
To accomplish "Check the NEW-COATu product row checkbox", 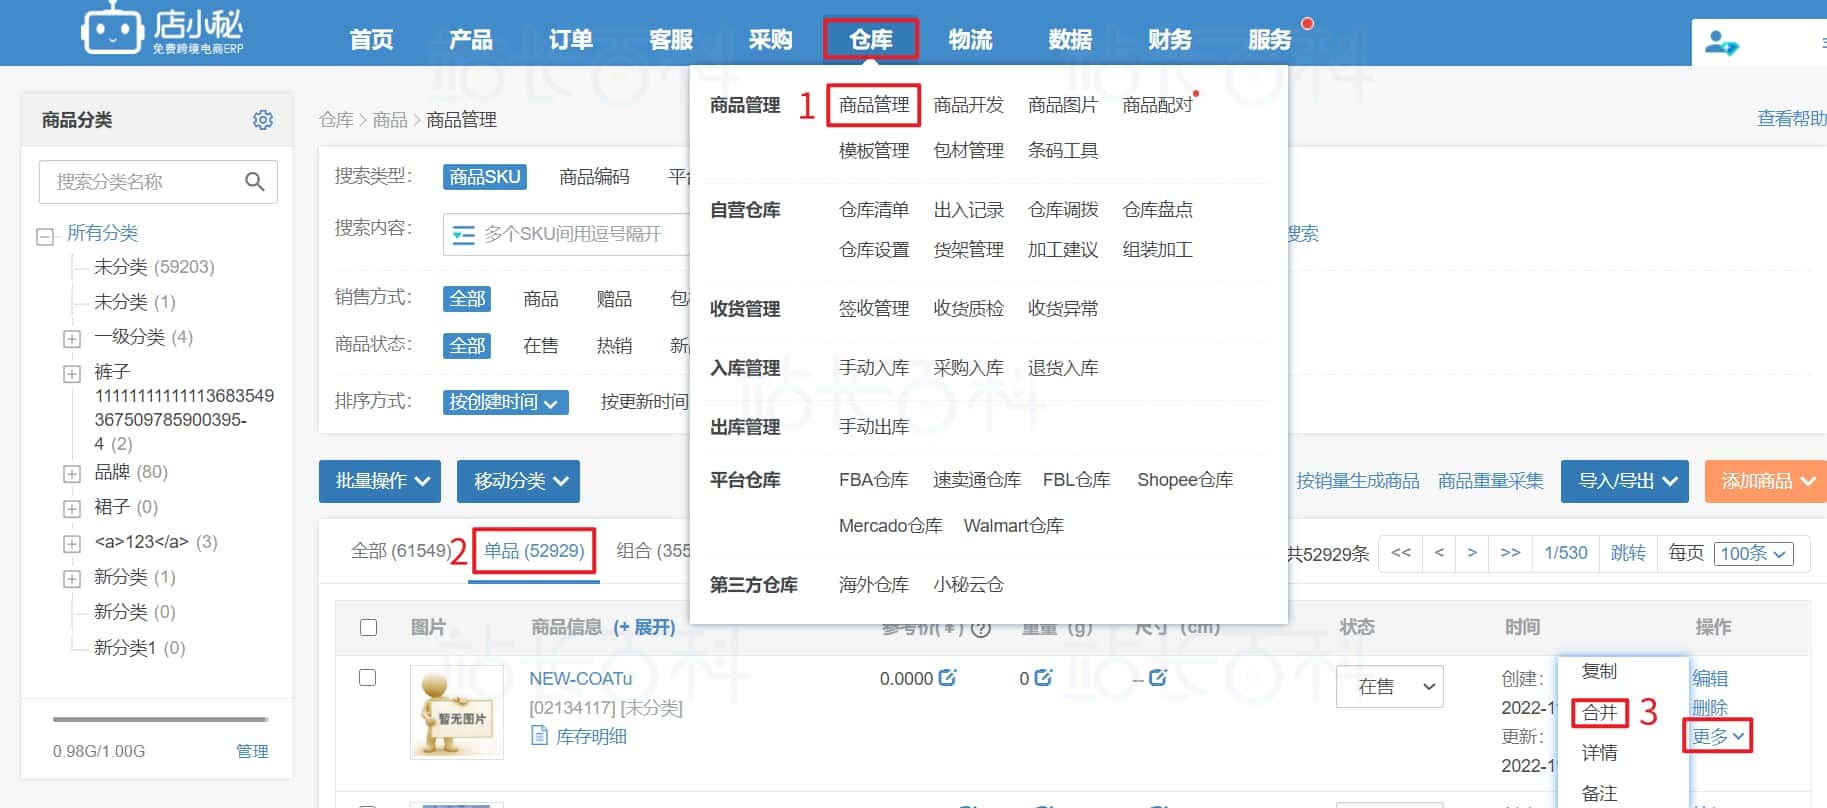I will (368, 678).
